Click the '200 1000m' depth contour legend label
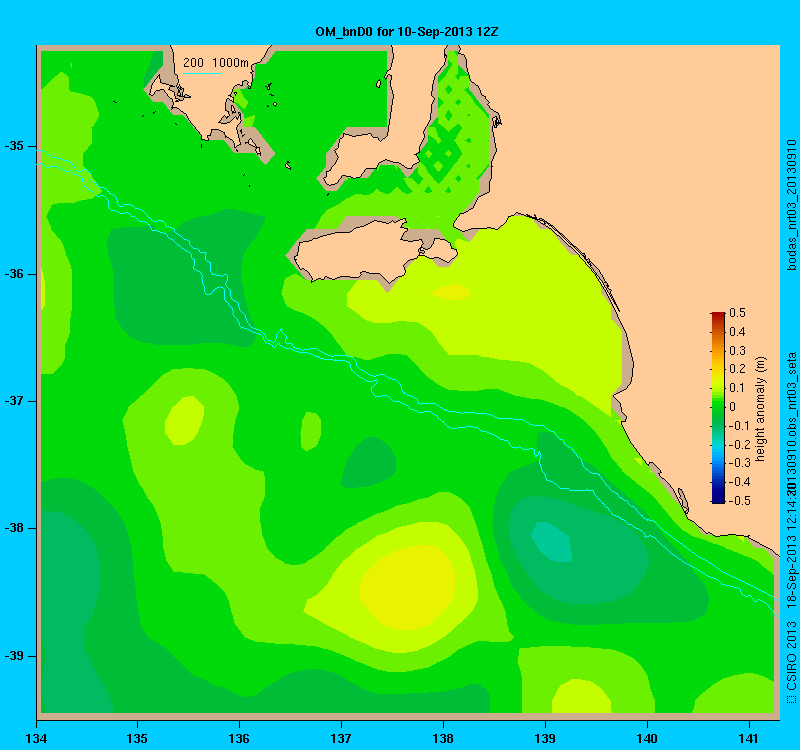Screen dimensions: 800x750 pyautogui.click(x=216, y=63)
